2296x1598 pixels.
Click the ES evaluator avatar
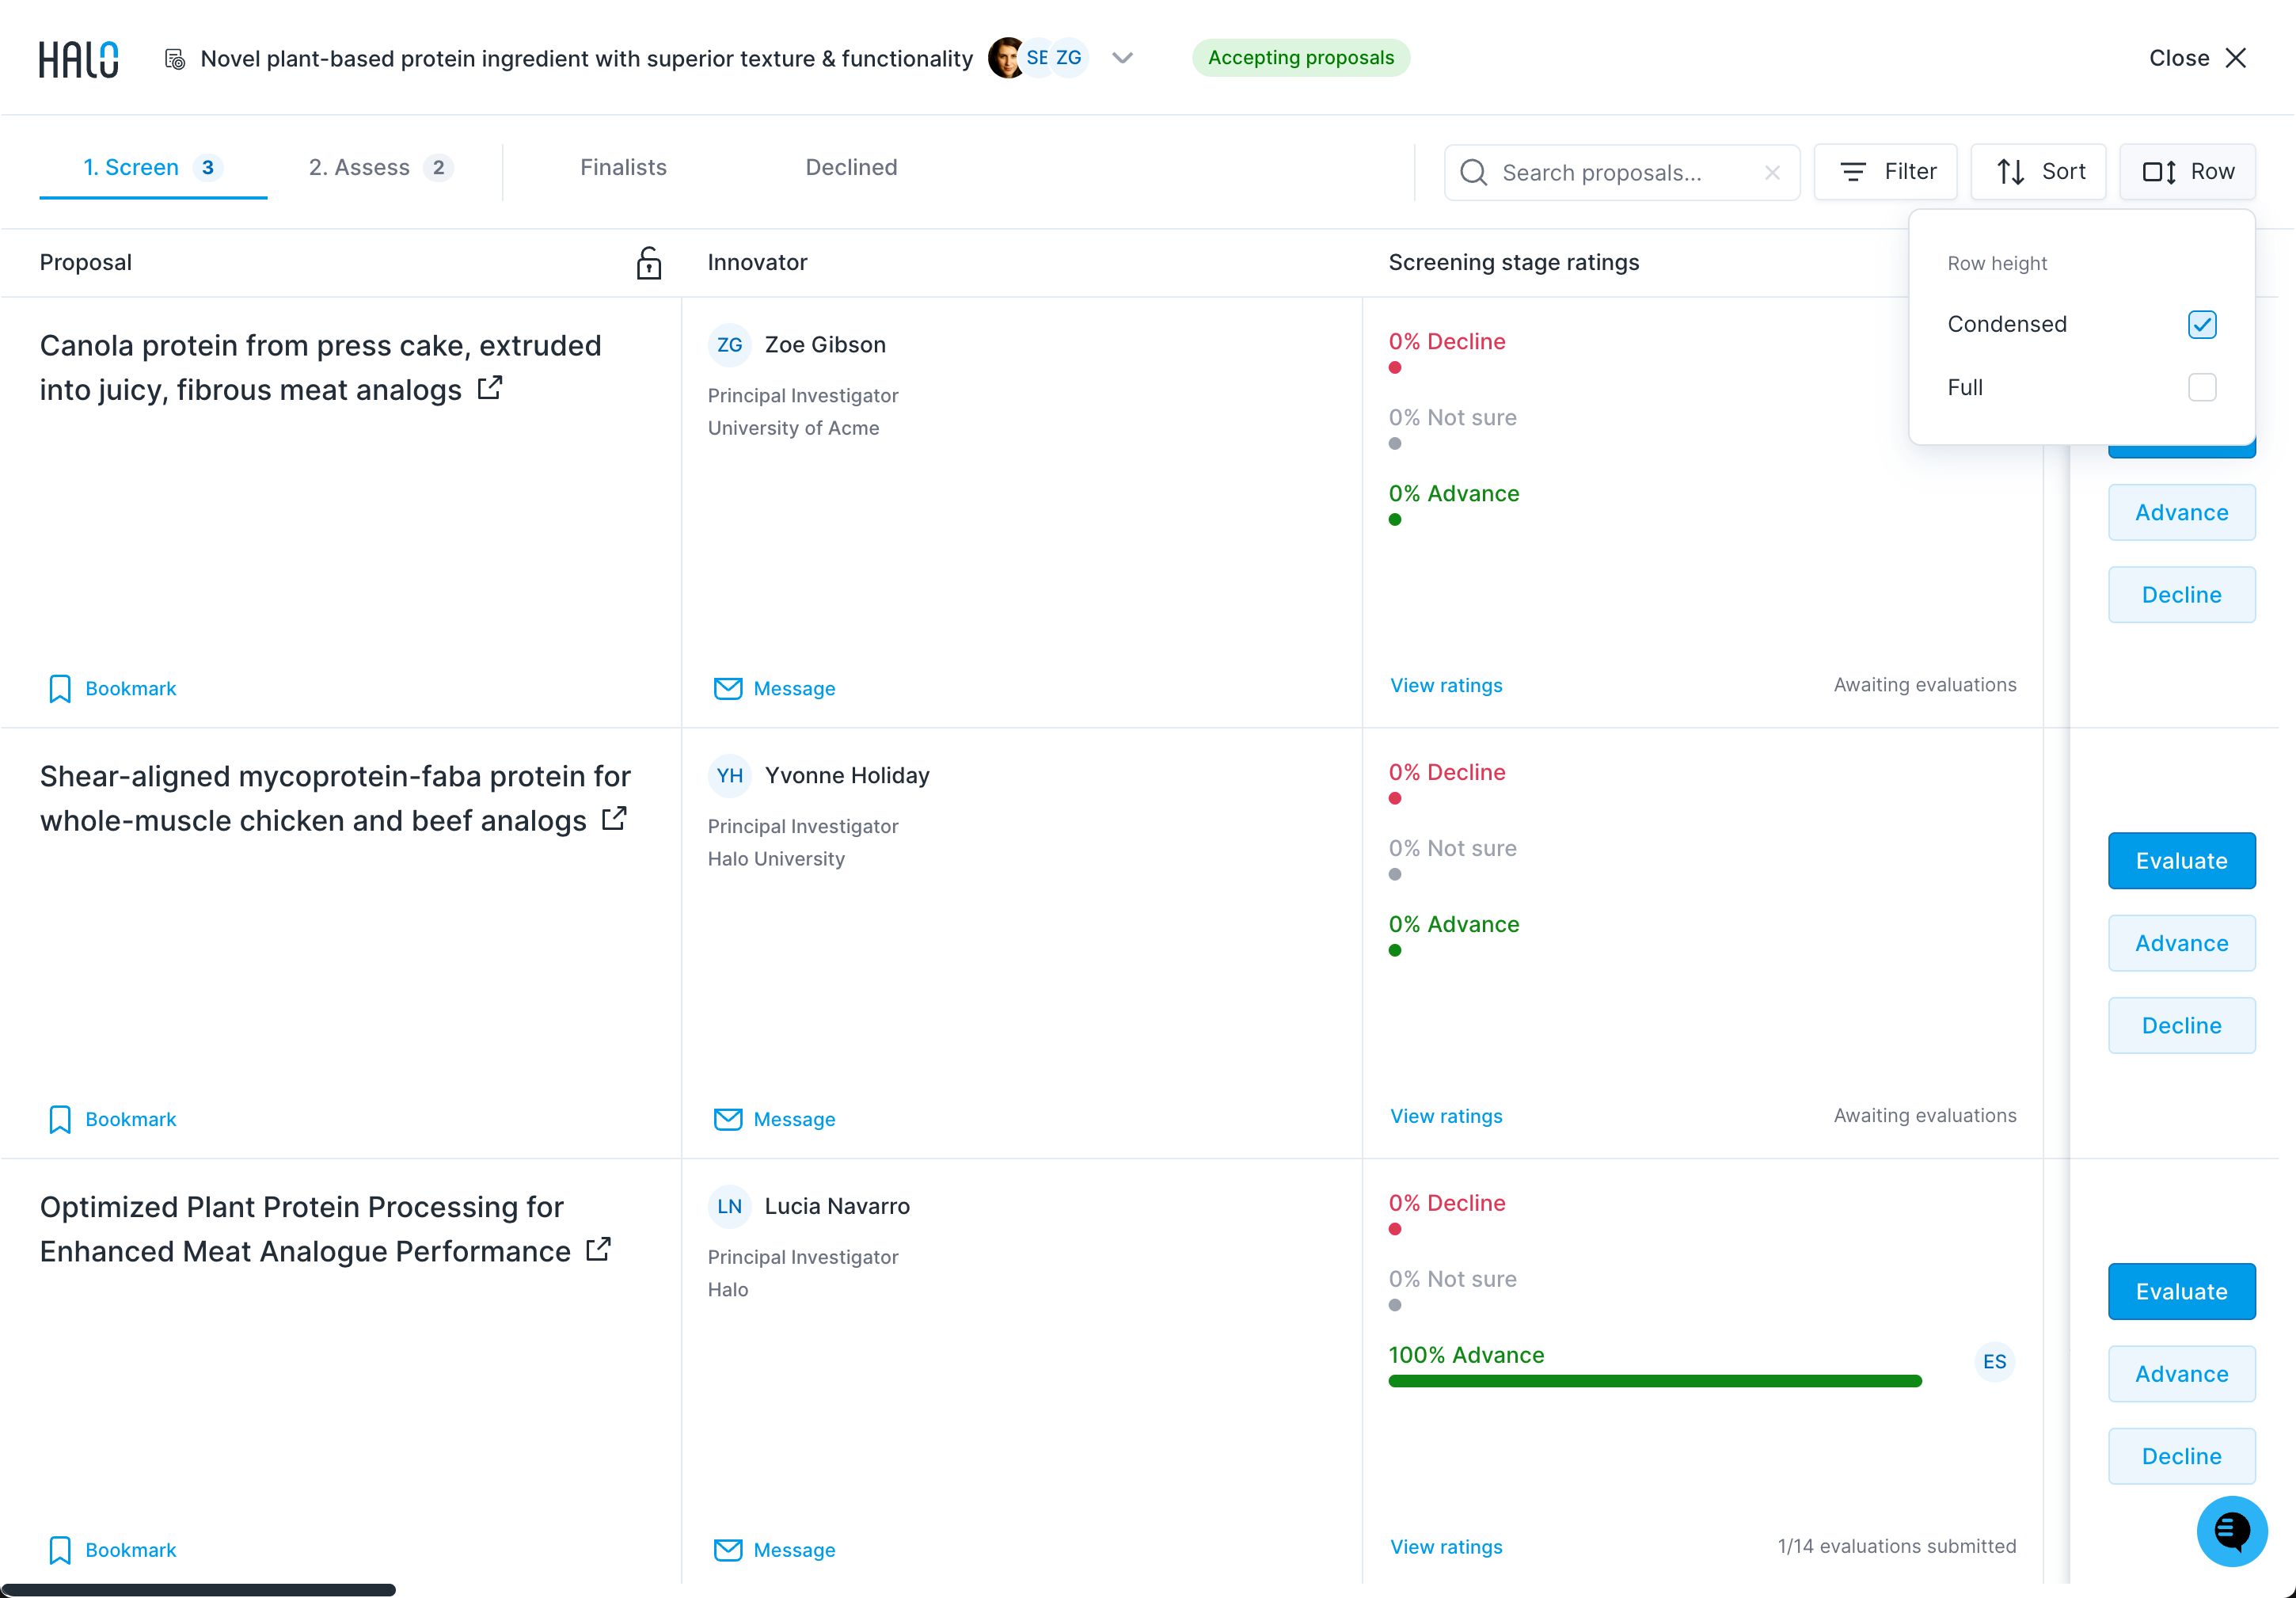tap(1994, 1362)
